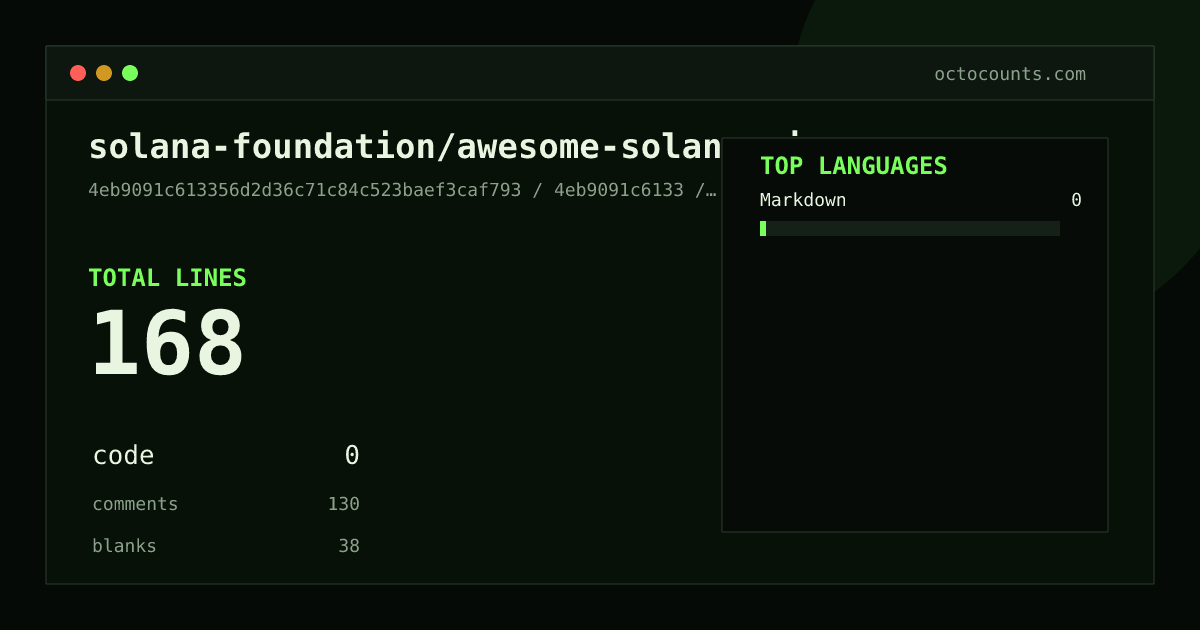Click the Markdown count value 0
The image size is (1200, 630).
[1076, 200]
